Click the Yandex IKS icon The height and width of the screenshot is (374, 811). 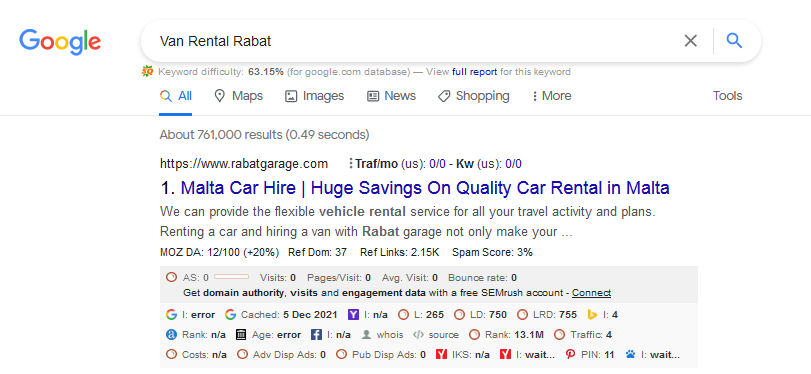point(441,355)
